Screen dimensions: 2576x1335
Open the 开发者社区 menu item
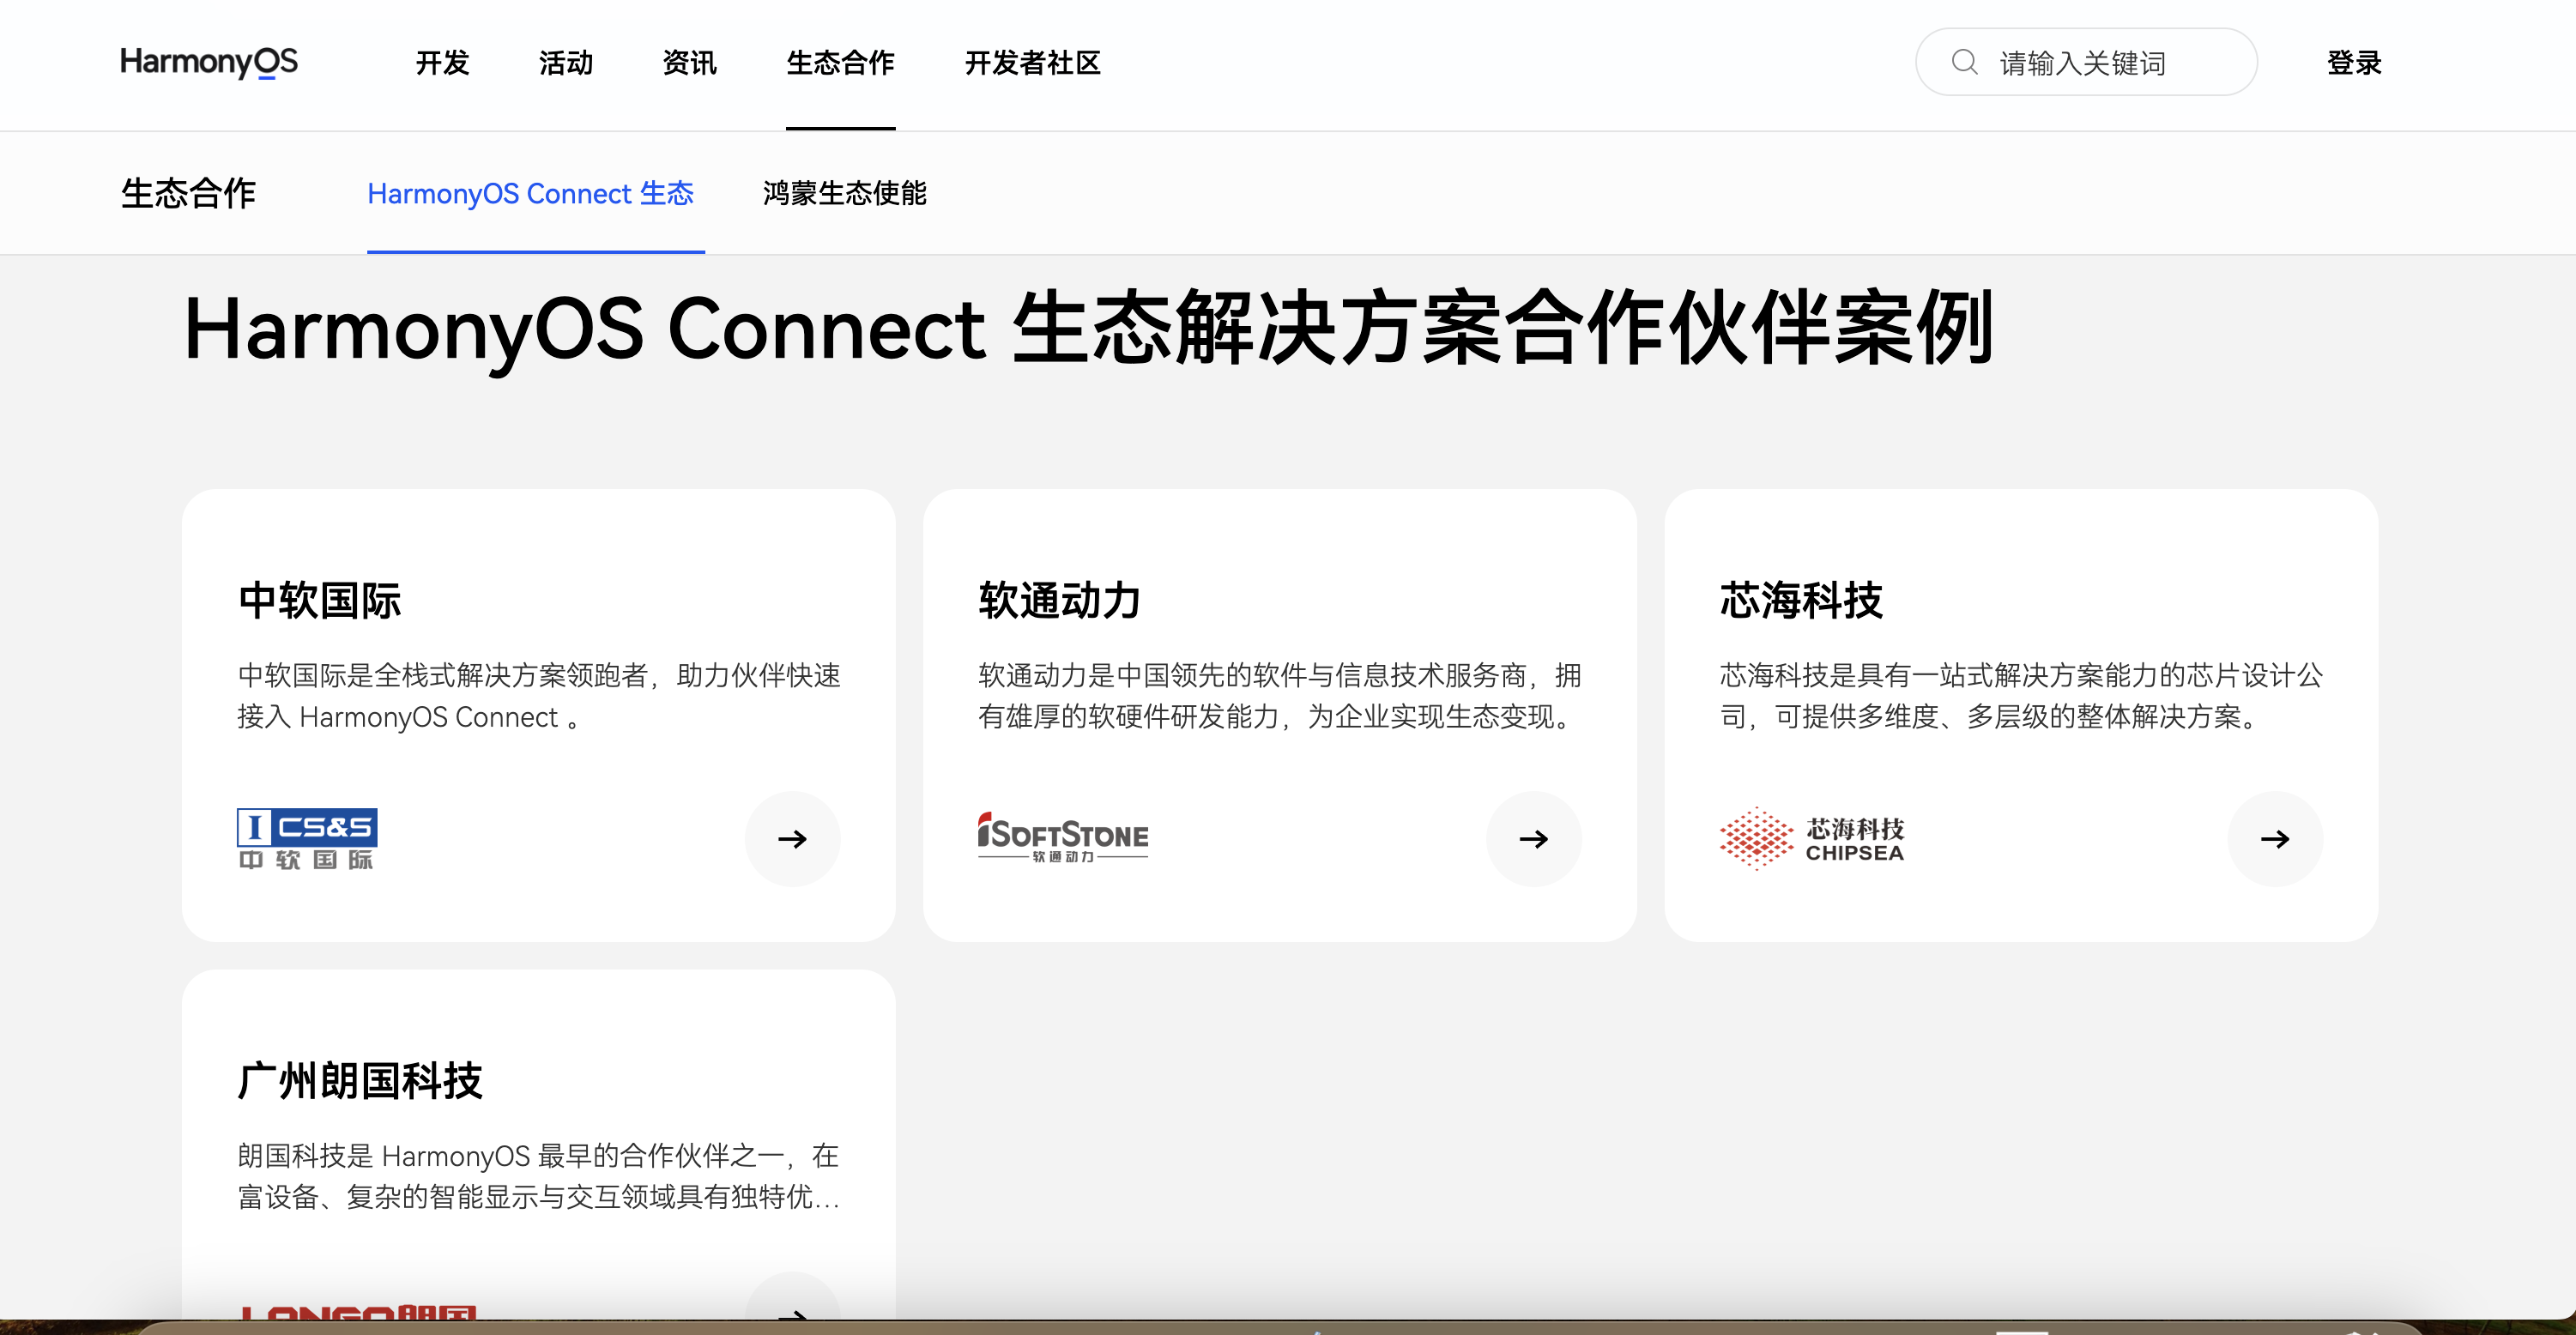click(x=1032, y=63)
